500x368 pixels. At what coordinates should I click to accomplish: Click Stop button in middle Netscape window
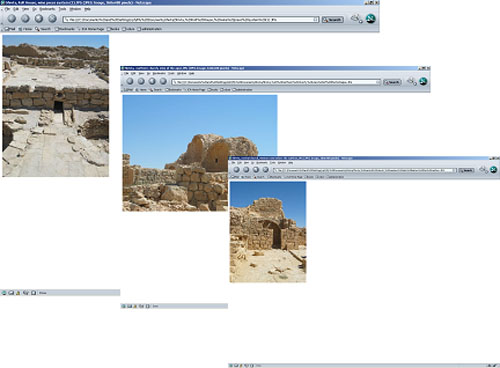[163, 81]
